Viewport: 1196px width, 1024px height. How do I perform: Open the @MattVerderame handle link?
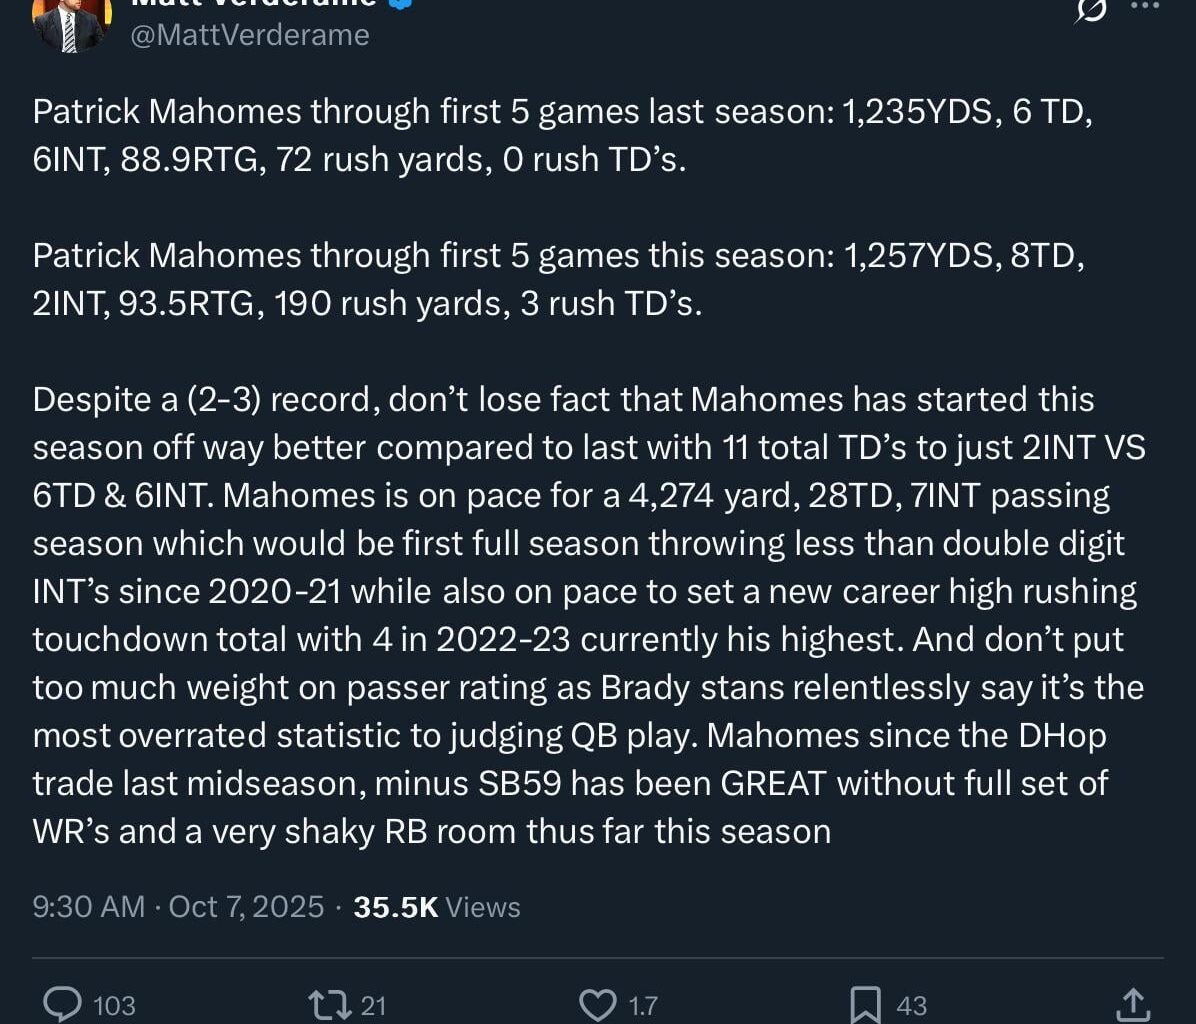coord(249,34)
